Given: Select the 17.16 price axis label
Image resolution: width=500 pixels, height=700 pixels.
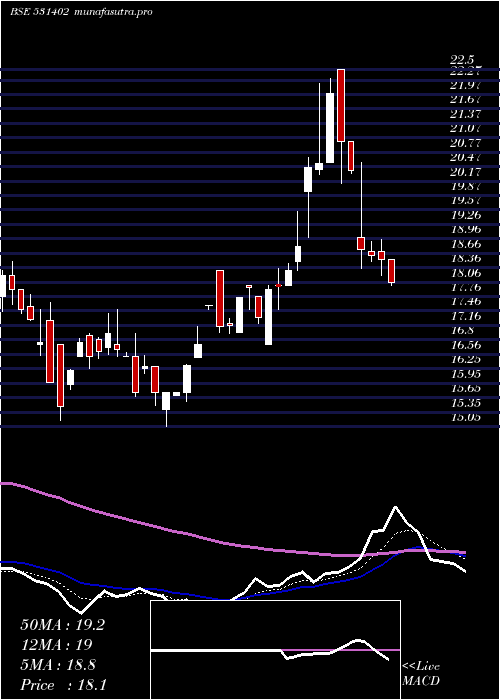Looking at the screenshot, I should 466,316.
